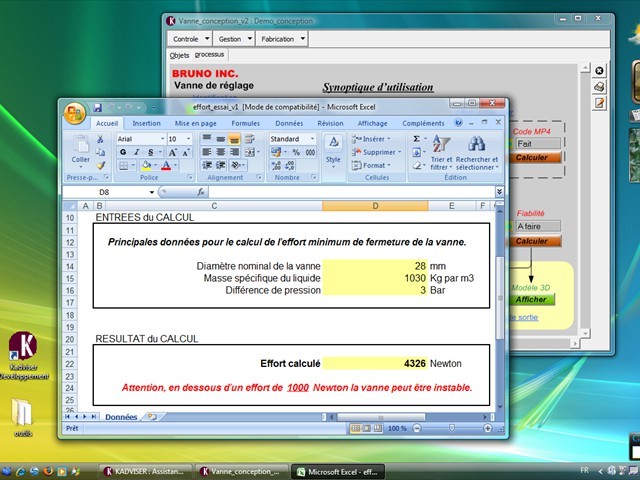Increase indent in Alignement group
The width and height of the screenshot is (640, 480).
[x=221, y=165]
